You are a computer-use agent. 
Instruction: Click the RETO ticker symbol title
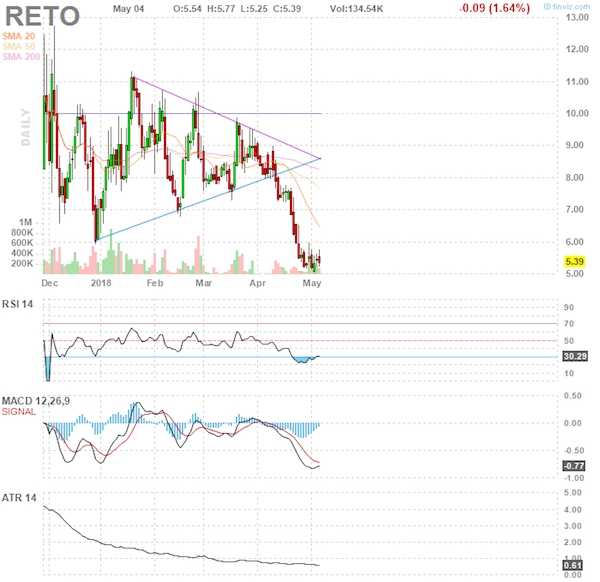pos(44,15)
